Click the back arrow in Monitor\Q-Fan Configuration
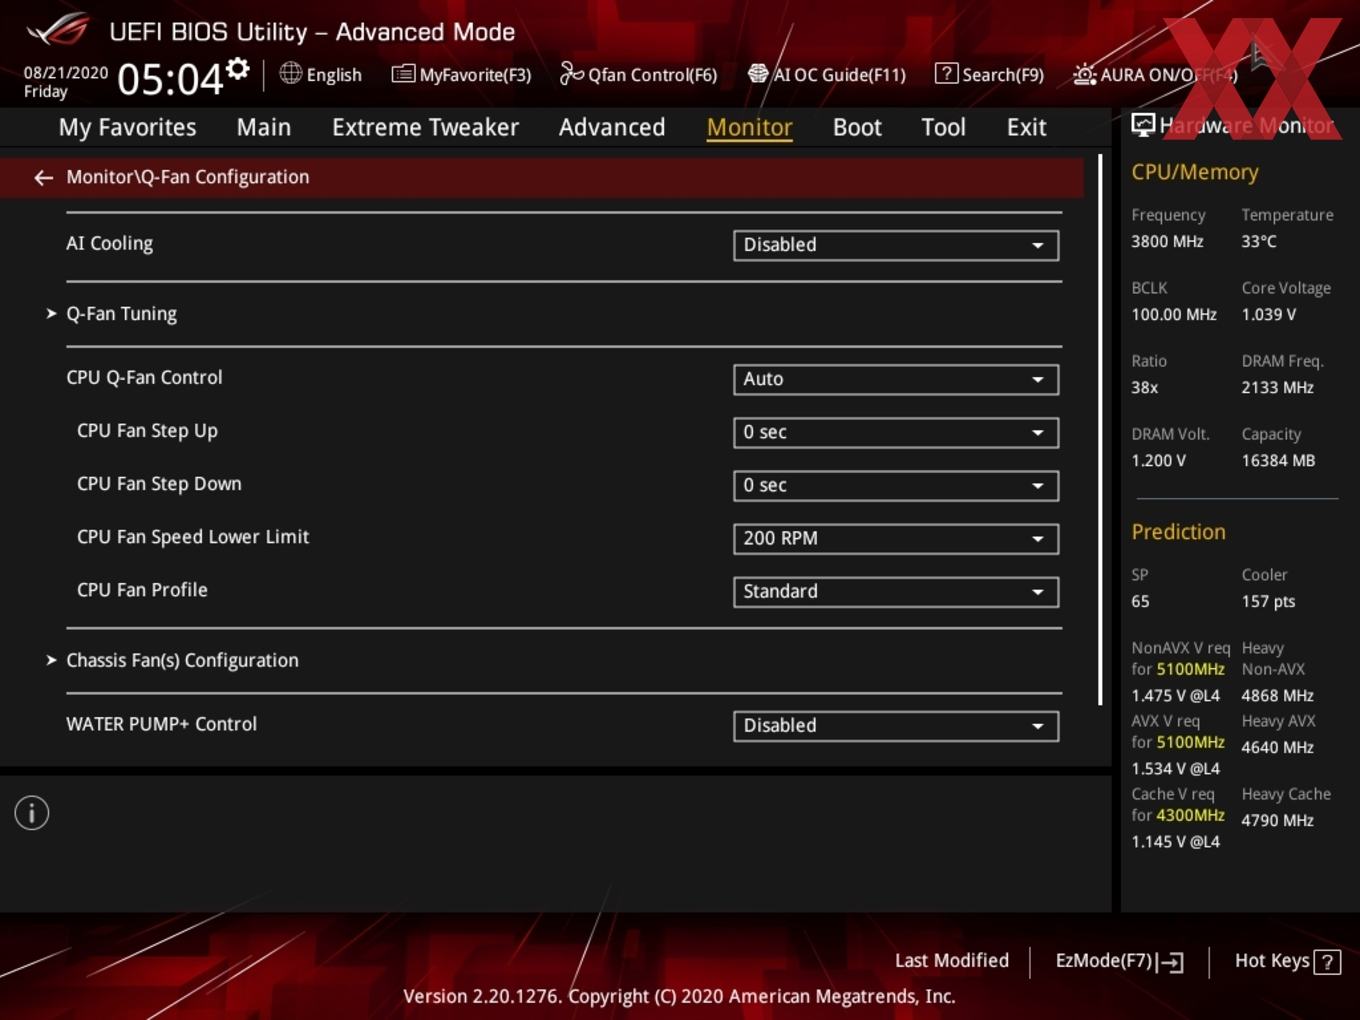 [43, 178]
